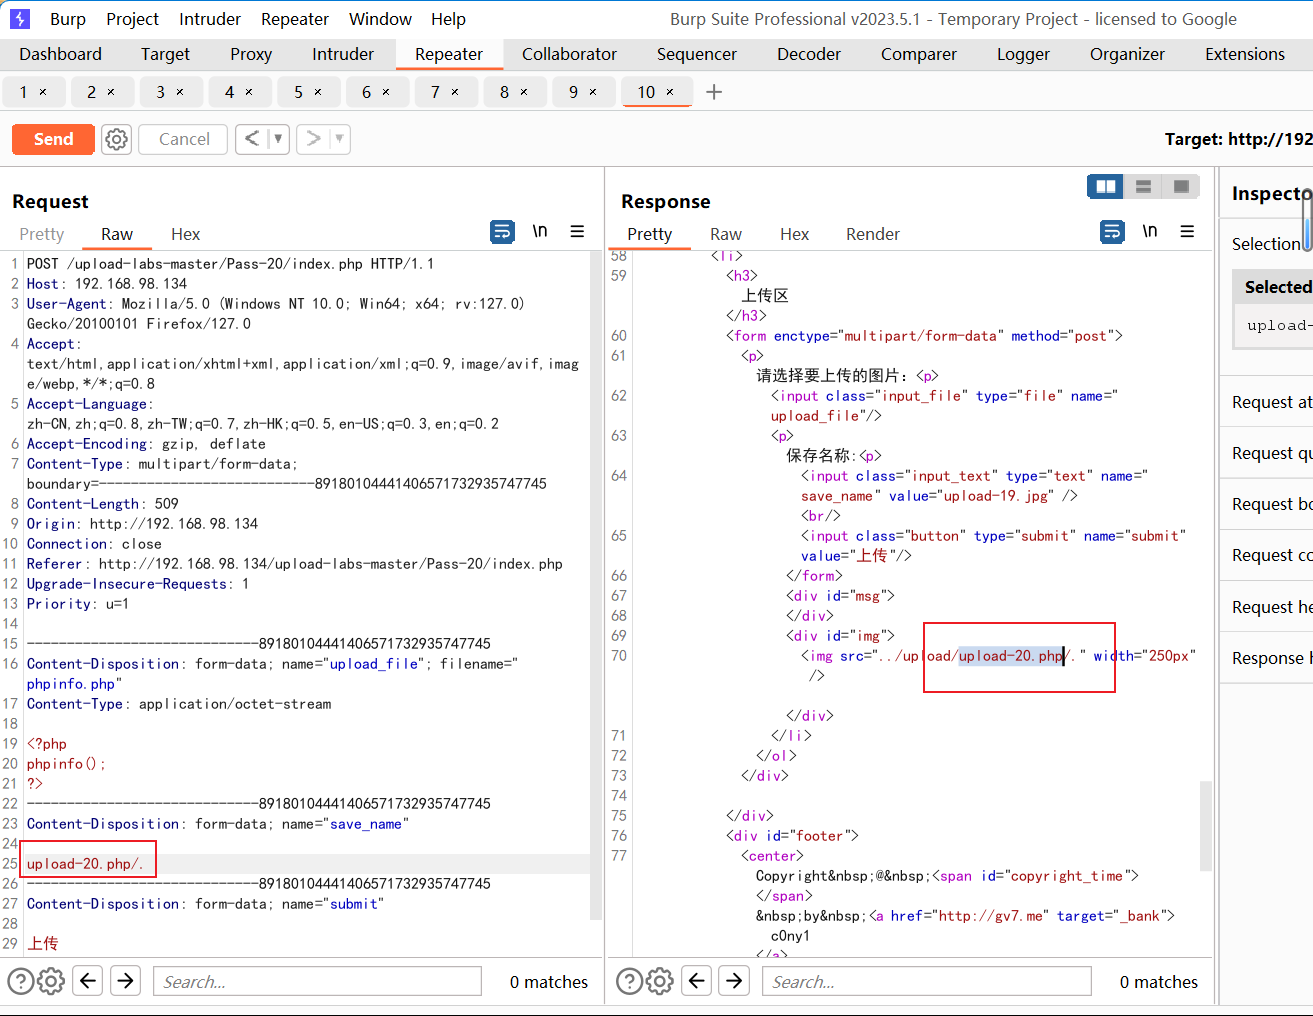Toggle word wrap in Response pane
This screenshot has width=1313, height=1016.
pyautogui.click(x=1112, y=232)
